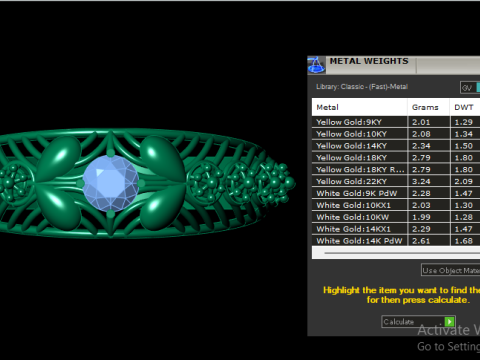Viewport: 480px width, 360px height.
Task: Click the 1.68 DWT value cell
Action: point(465,241)
